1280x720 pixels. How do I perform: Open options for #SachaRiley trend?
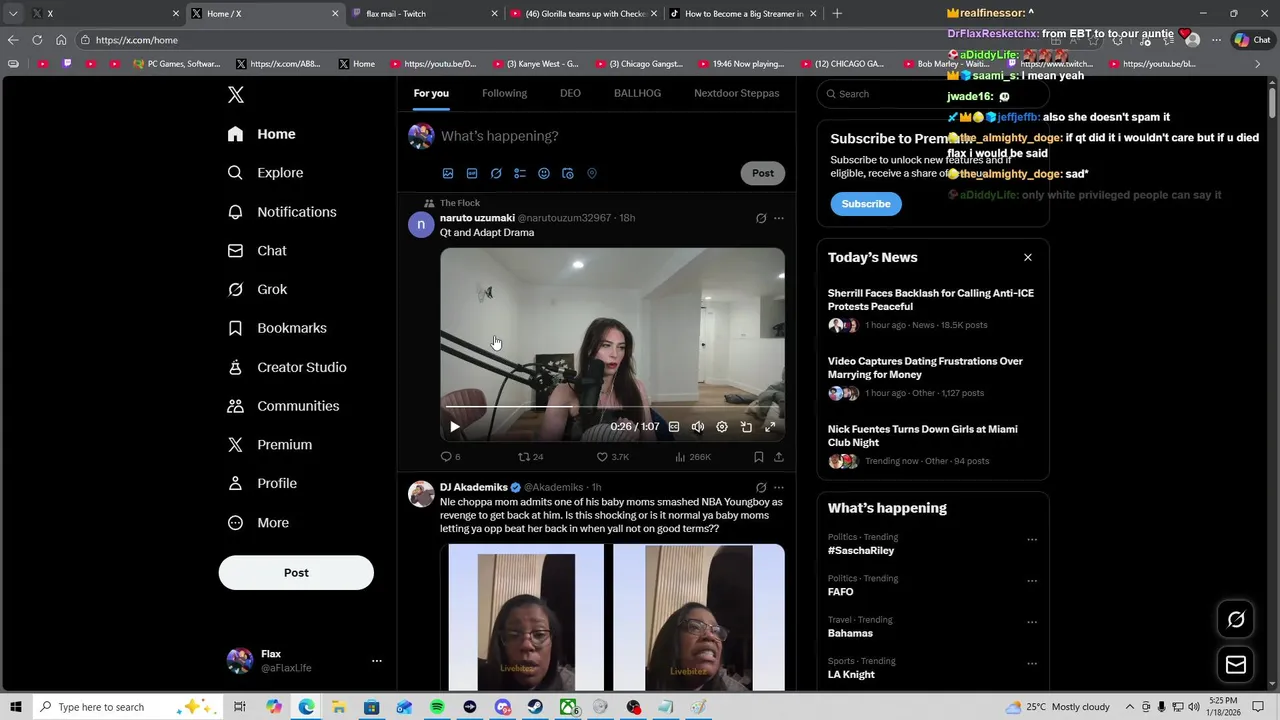pyautogui.click(x=1032, y=540)
